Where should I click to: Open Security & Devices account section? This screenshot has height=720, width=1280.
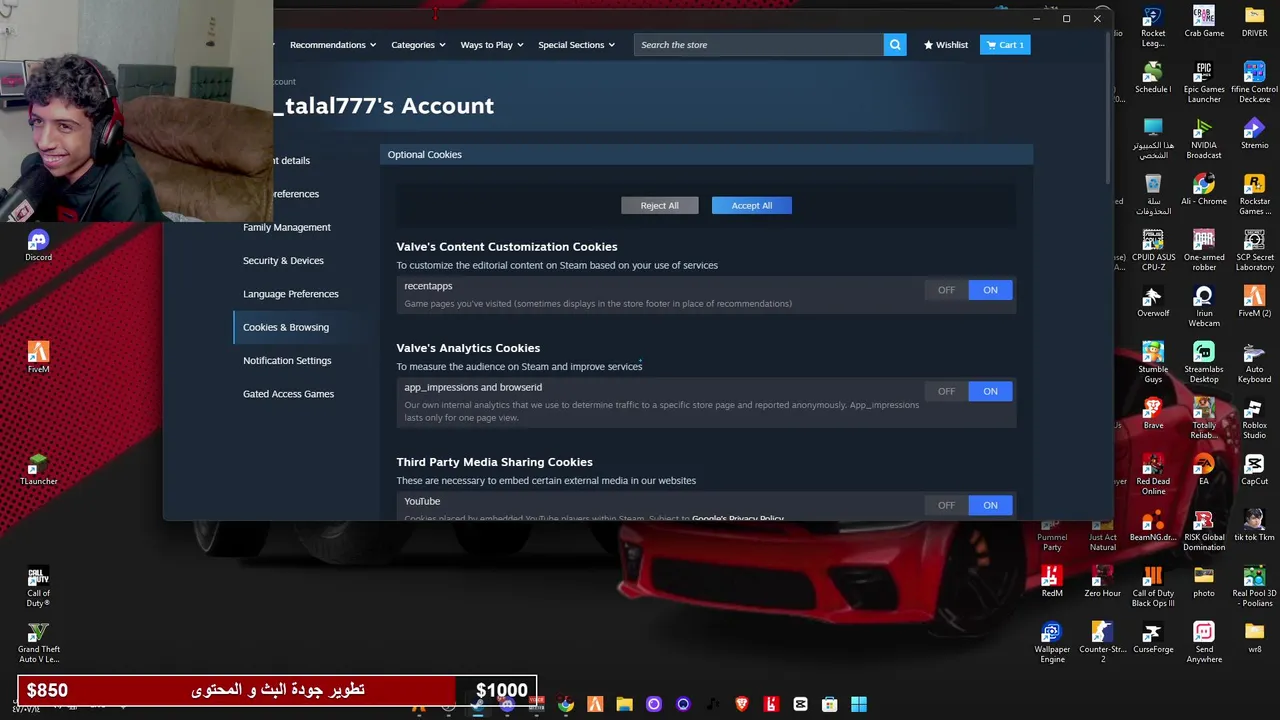click(x=283, y=260)
